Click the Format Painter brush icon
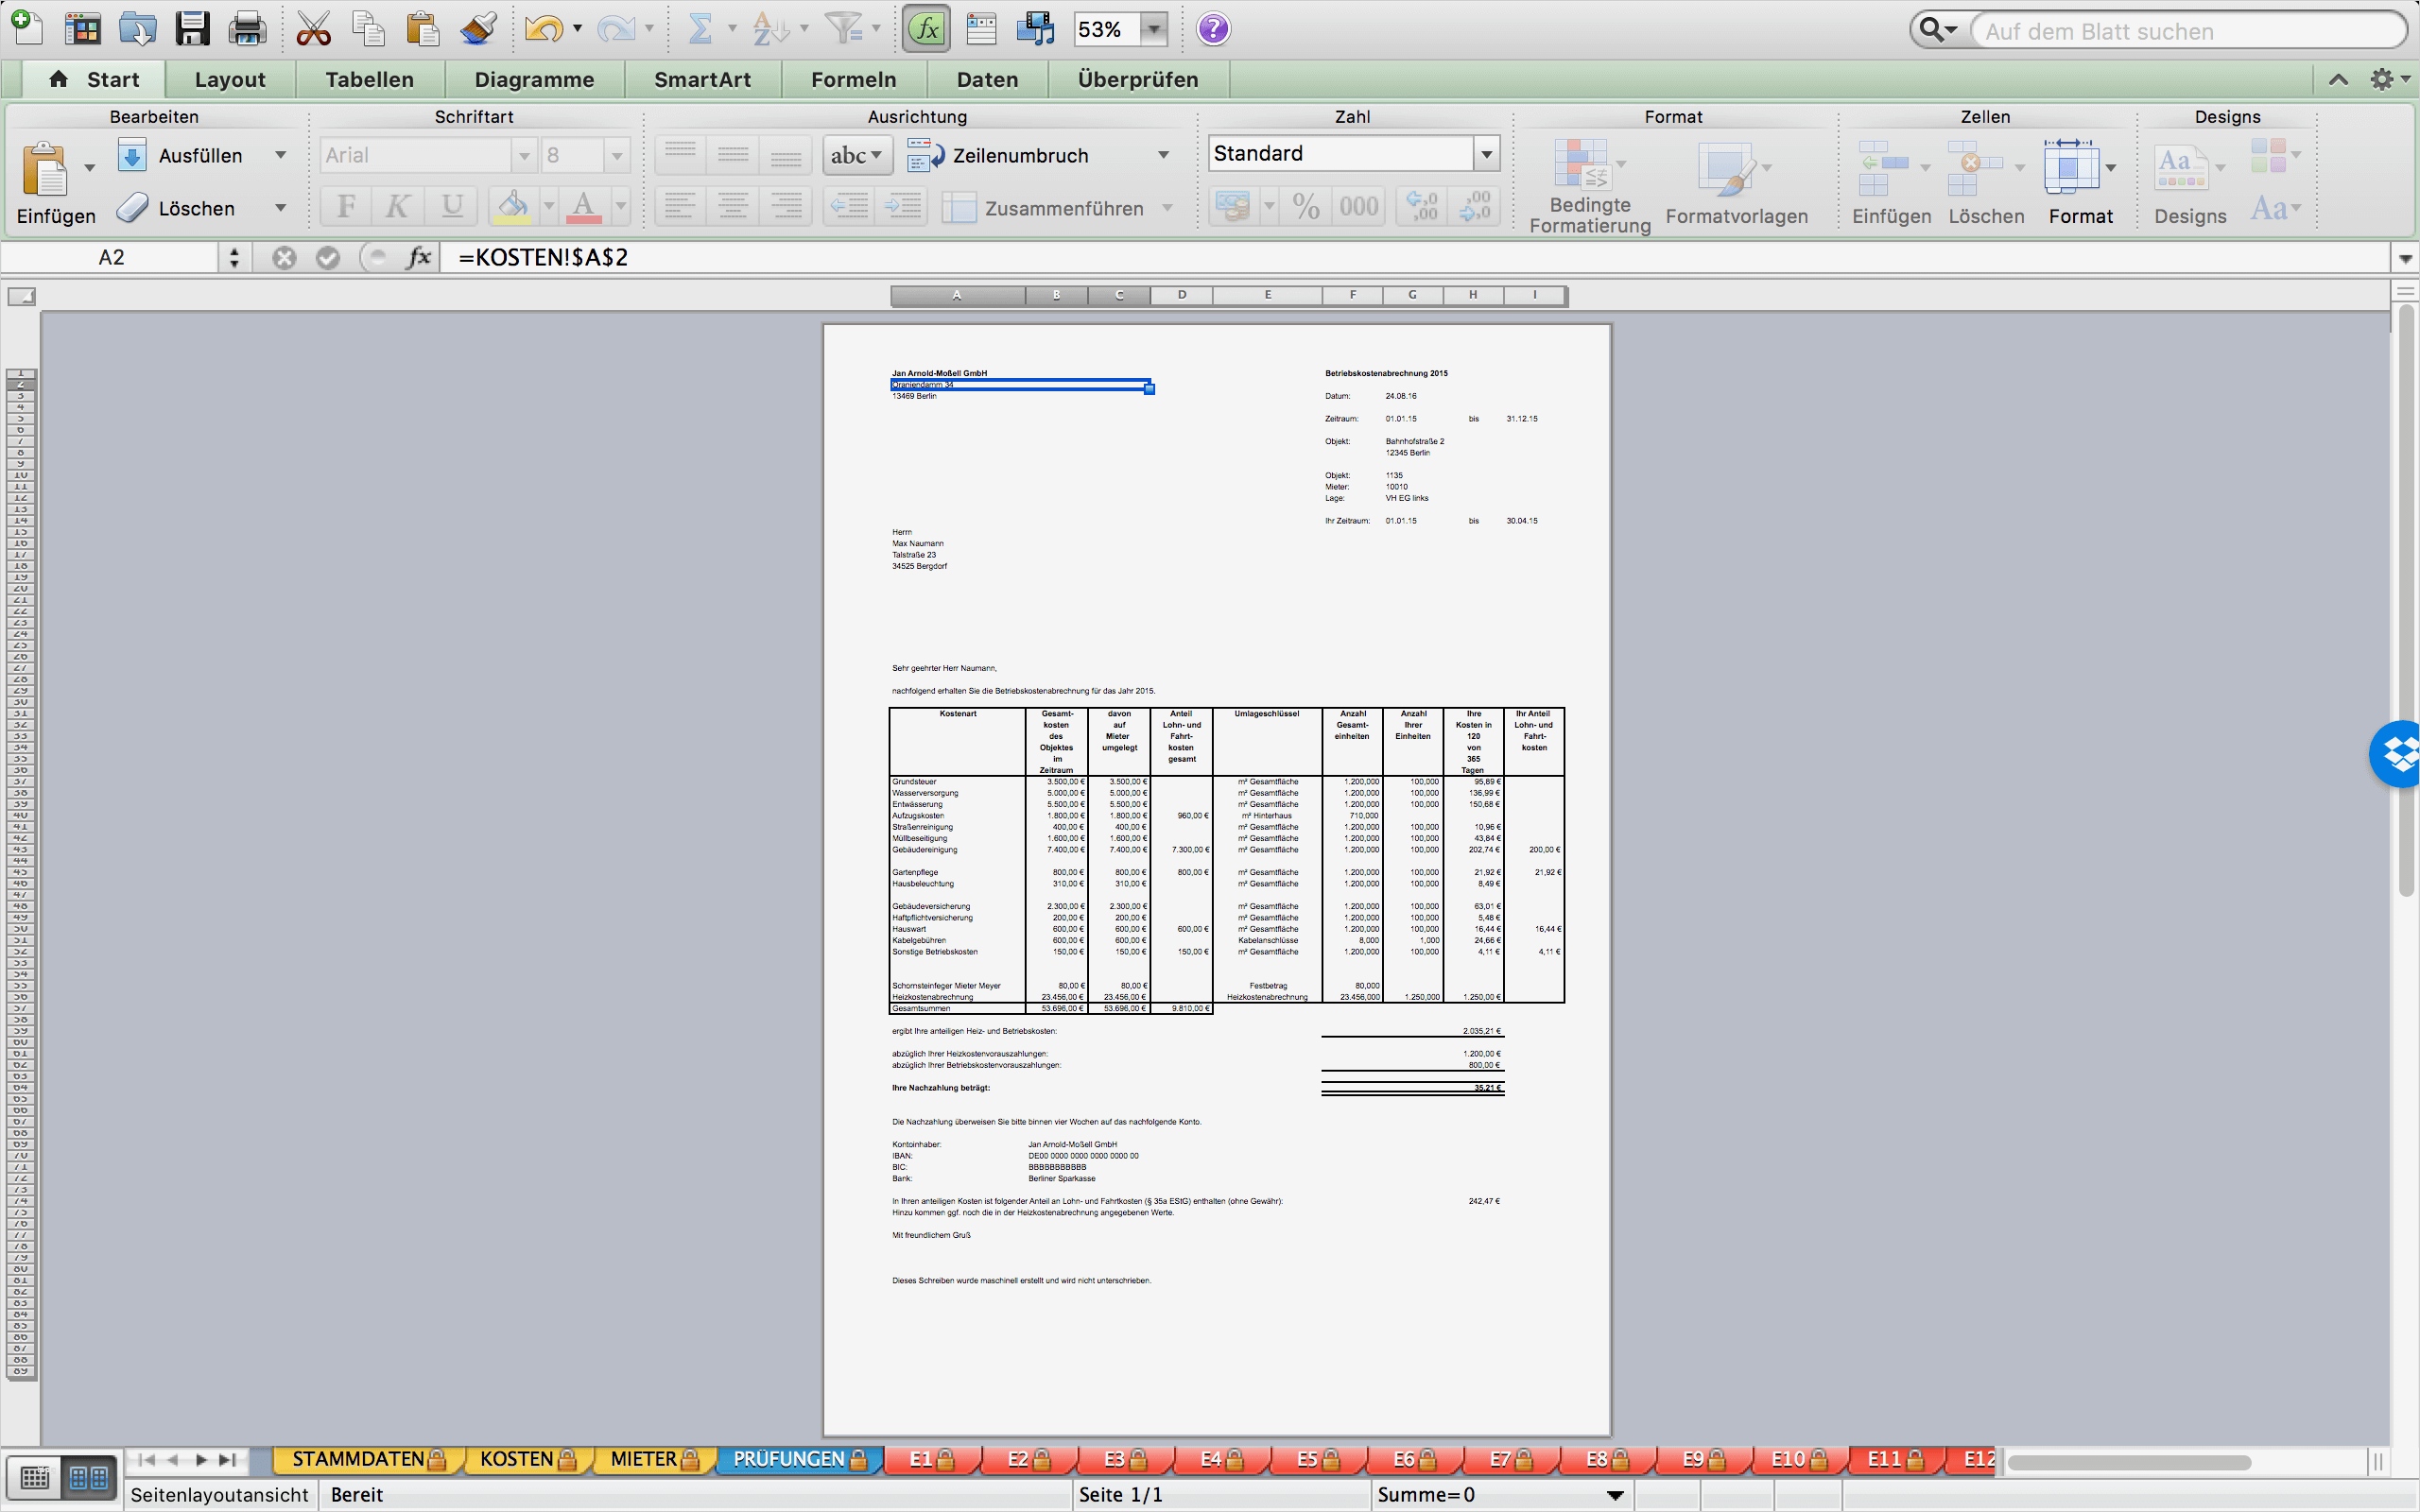 click(479, 29)
